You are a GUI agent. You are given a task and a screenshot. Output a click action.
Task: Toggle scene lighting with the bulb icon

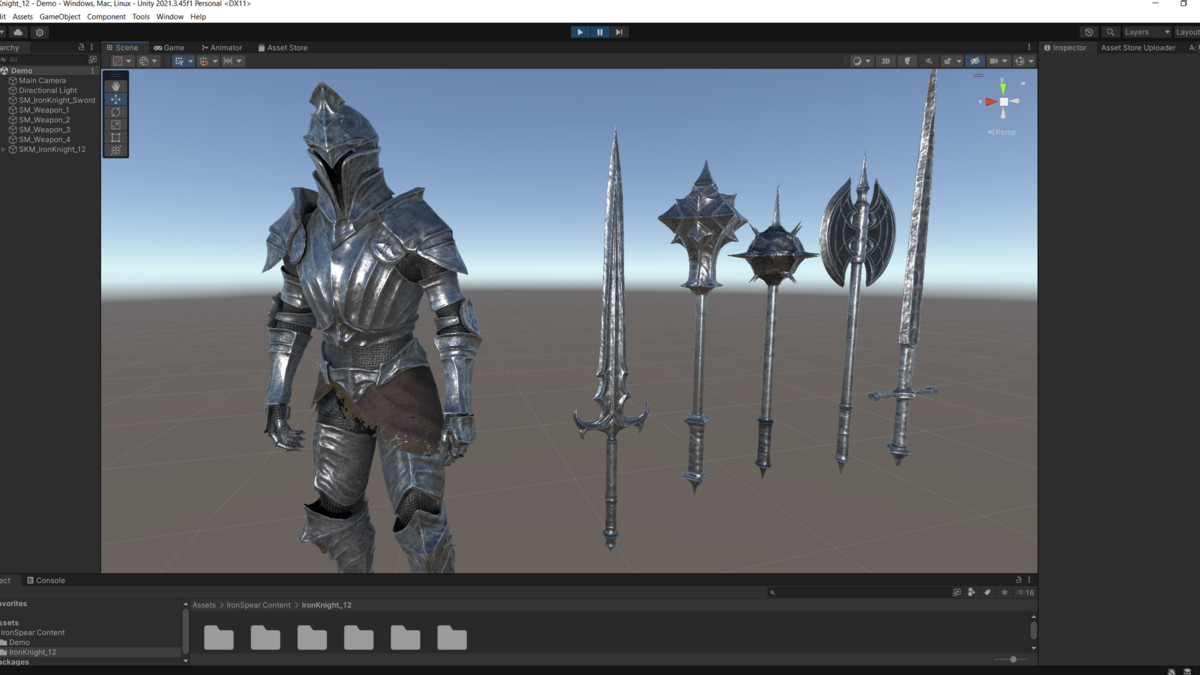pos(908,61)
